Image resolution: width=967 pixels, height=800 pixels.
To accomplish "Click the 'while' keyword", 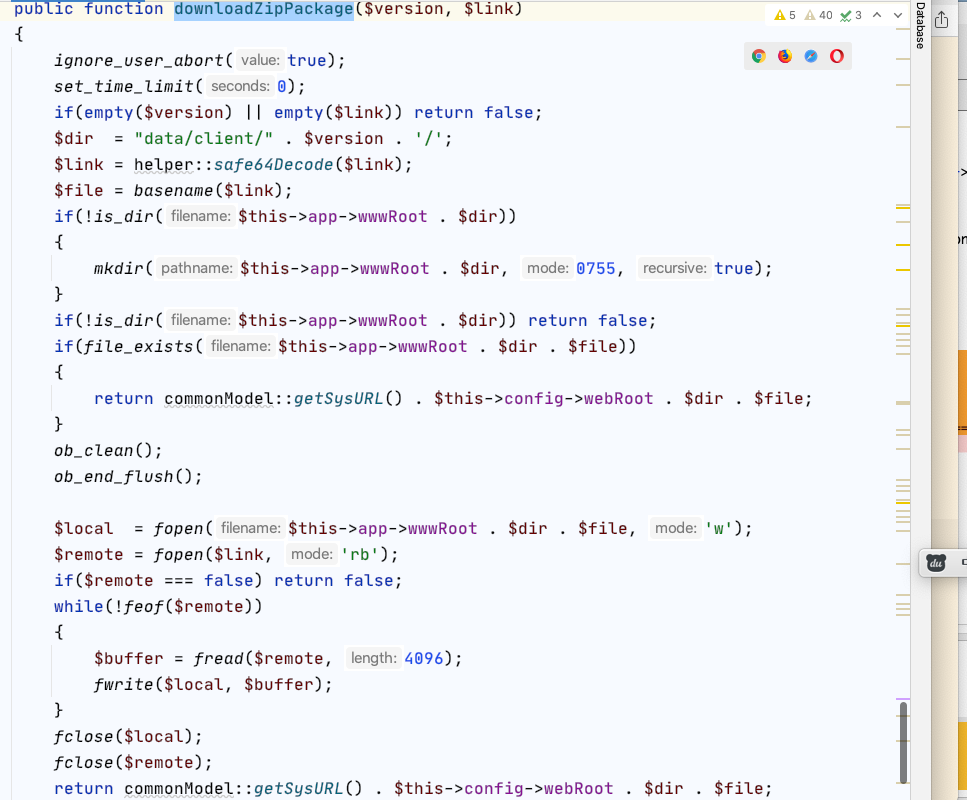I will coord(78,606).
